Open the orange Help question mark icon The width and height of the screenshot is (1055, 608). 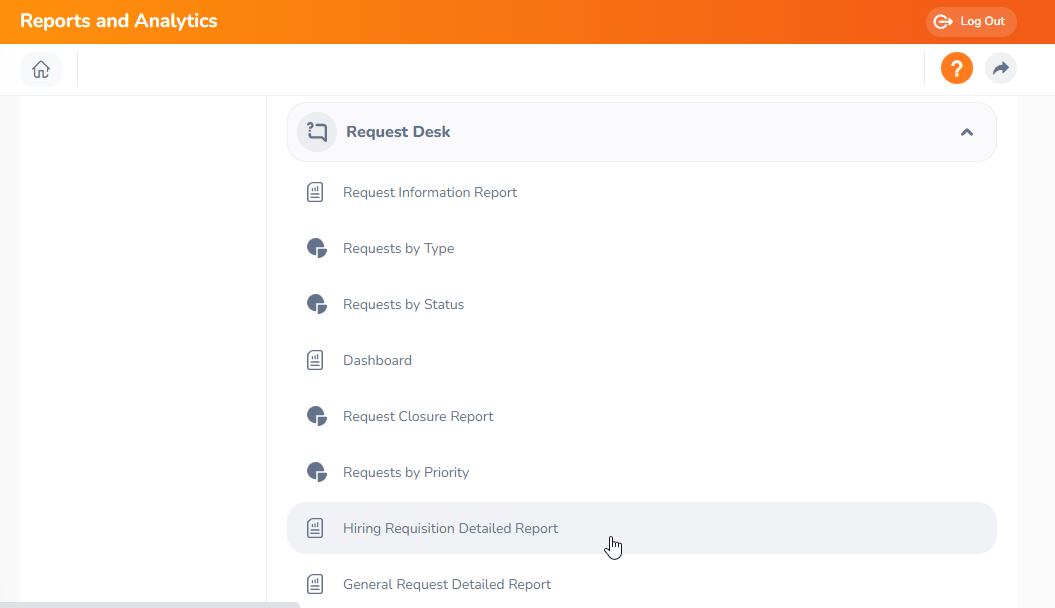(956, 69)
